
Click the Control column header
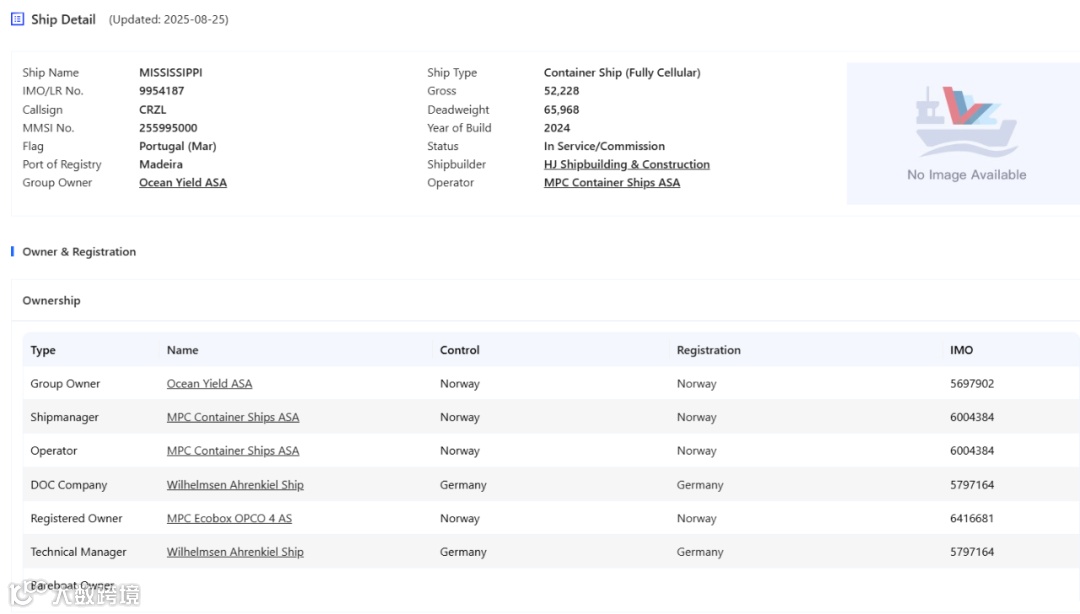pos(459,350)
